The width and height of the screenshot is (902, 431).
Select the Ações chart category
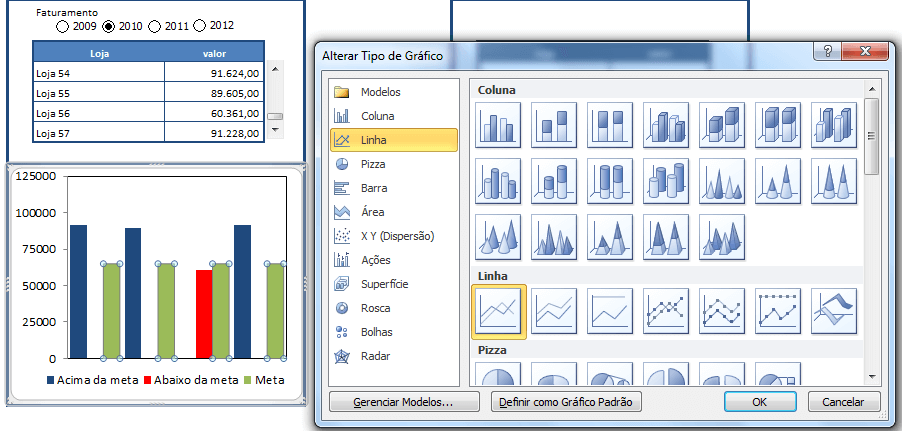tap(394, 260)
